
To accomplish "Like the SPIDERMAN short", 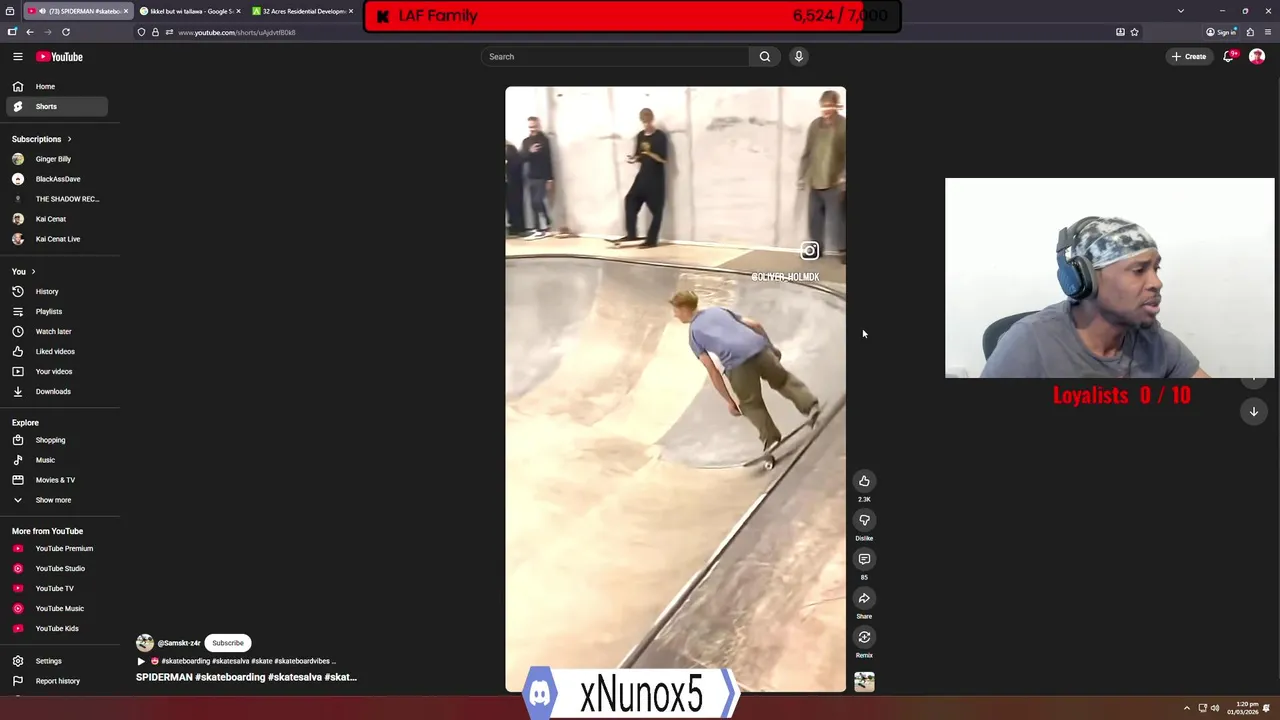I will click(x=864, y=481).
